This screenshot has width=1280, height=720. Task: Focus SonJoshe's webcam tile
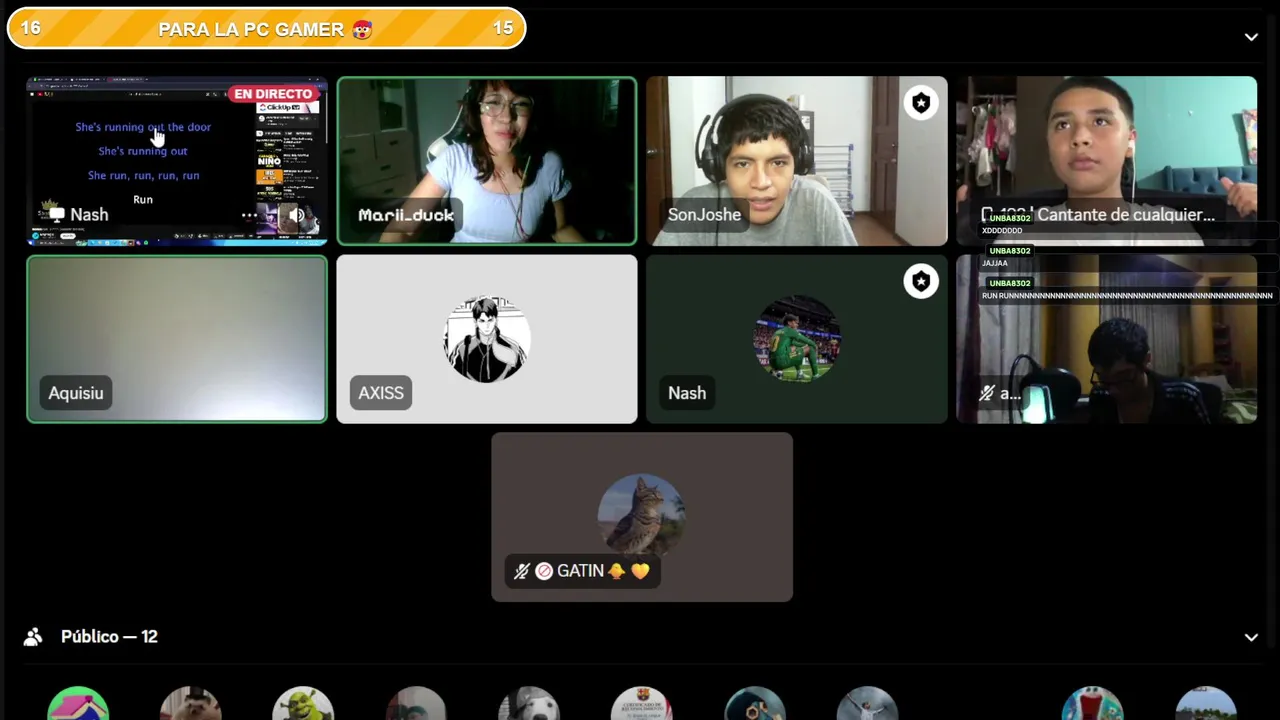797,161
